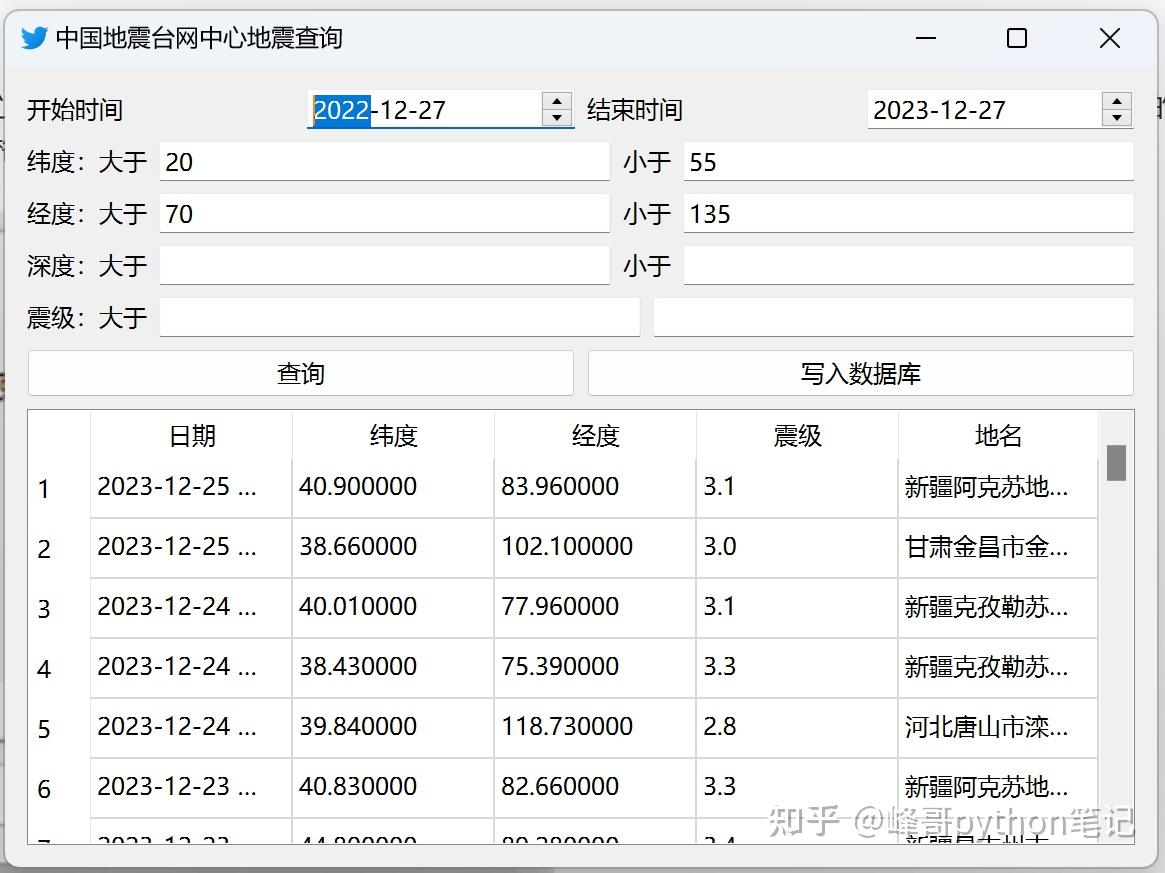Click place cell 甘肃金昌市金...
The height and width of the screenshot is (873, 1165).
click(x=998, y=548)
